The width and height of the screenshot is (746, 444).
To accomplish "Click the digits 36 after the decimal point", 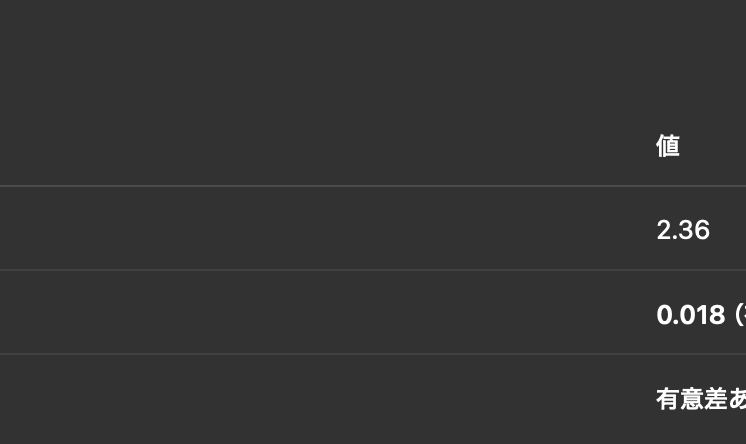I will point(696,230).
